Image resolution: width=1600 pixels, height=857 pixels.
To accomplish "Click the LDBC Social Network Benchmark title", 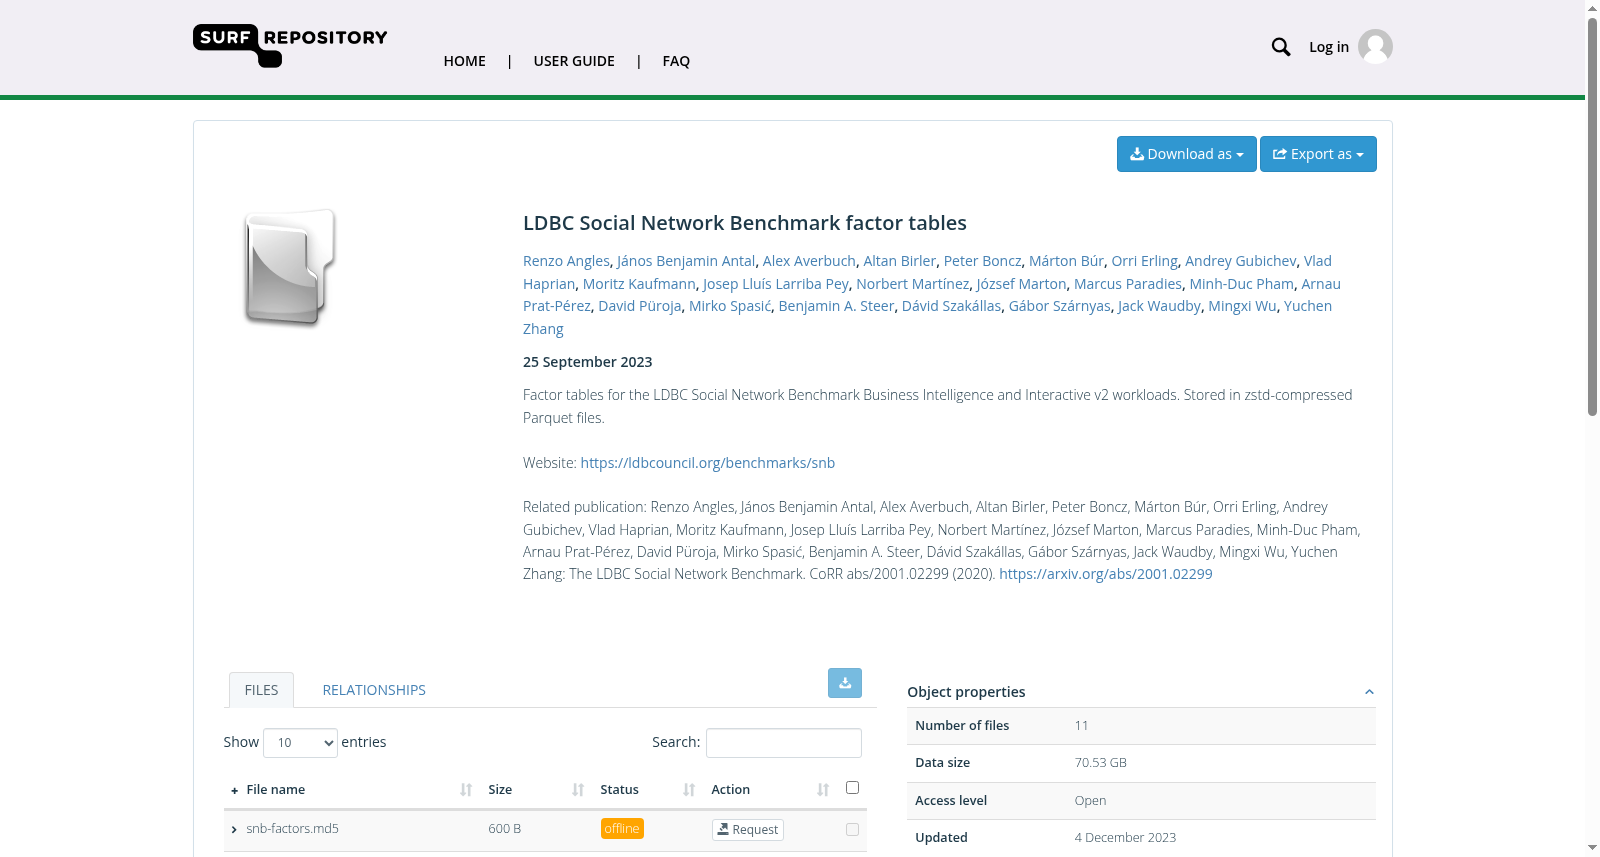I will [x=745, y=223].
